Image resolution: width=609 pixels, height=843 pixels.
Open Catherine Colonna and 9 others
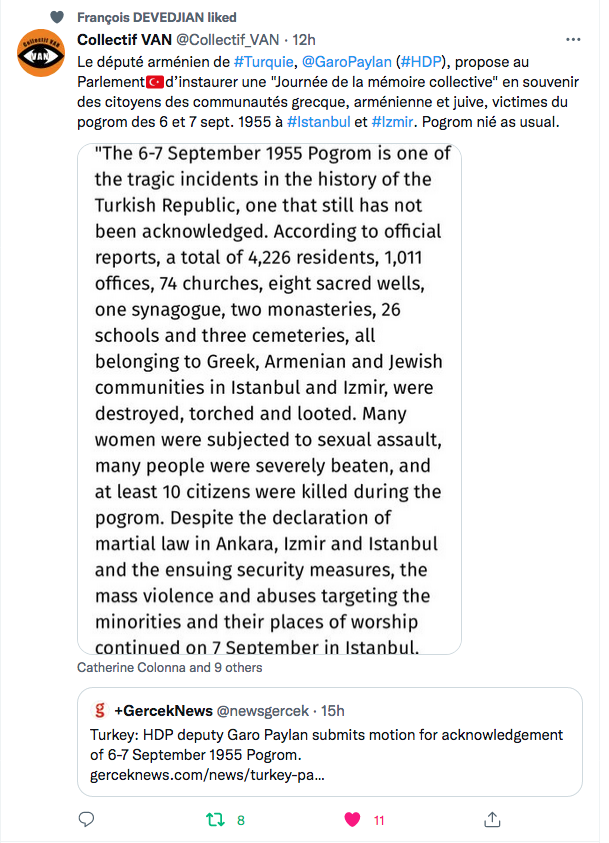(x=169, y=667)
